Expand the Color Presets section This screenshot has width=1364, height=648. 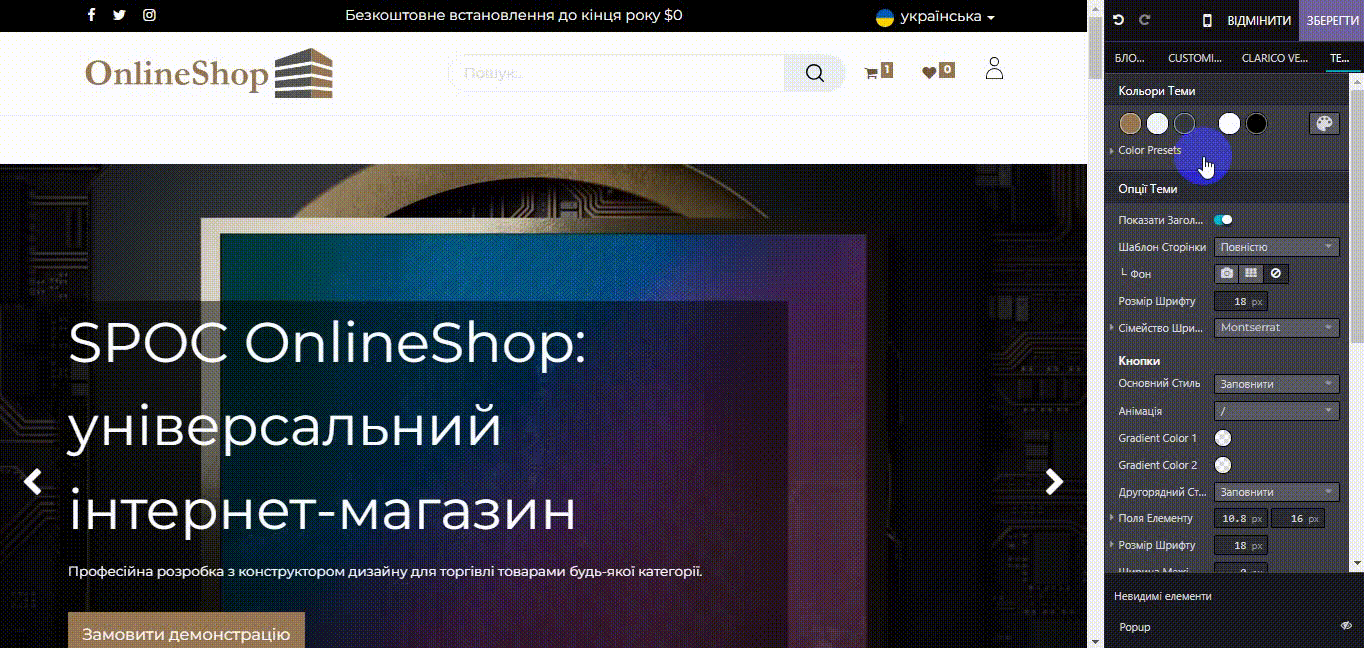coord(1149,150)
